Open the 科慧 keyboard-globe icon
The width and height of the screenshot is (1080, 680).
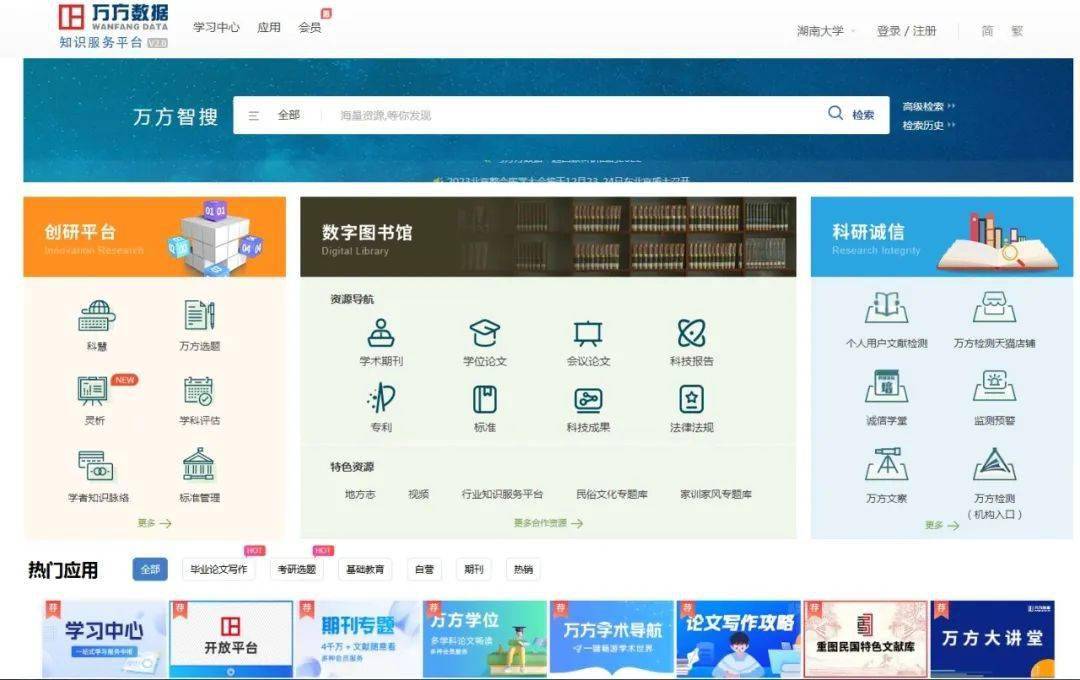96,316
